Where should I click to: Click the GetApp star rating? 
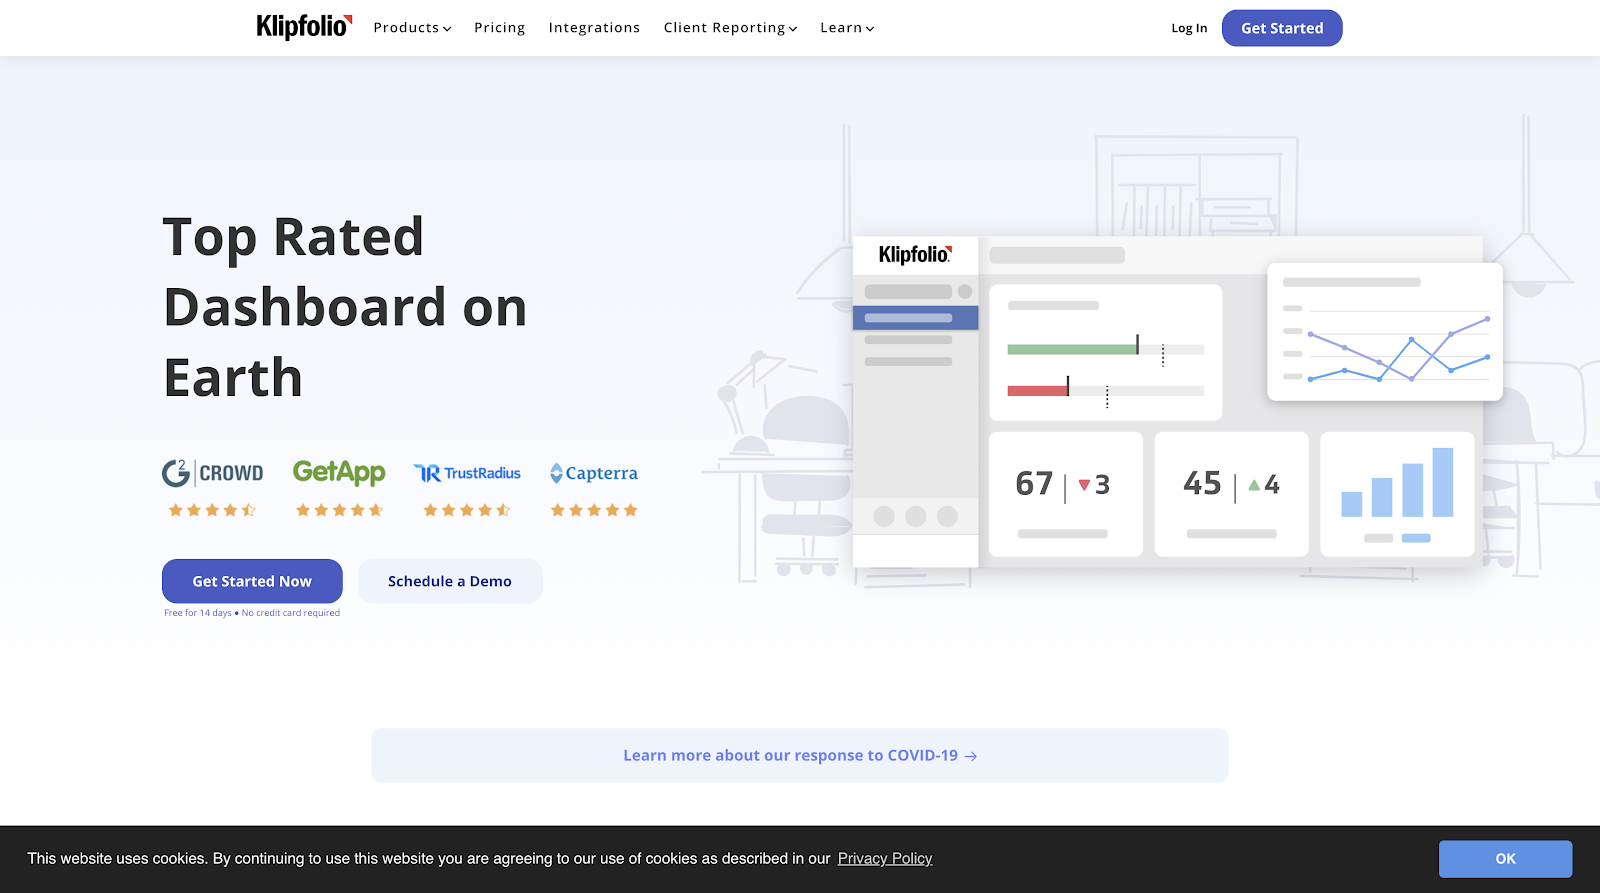point(339,510)
